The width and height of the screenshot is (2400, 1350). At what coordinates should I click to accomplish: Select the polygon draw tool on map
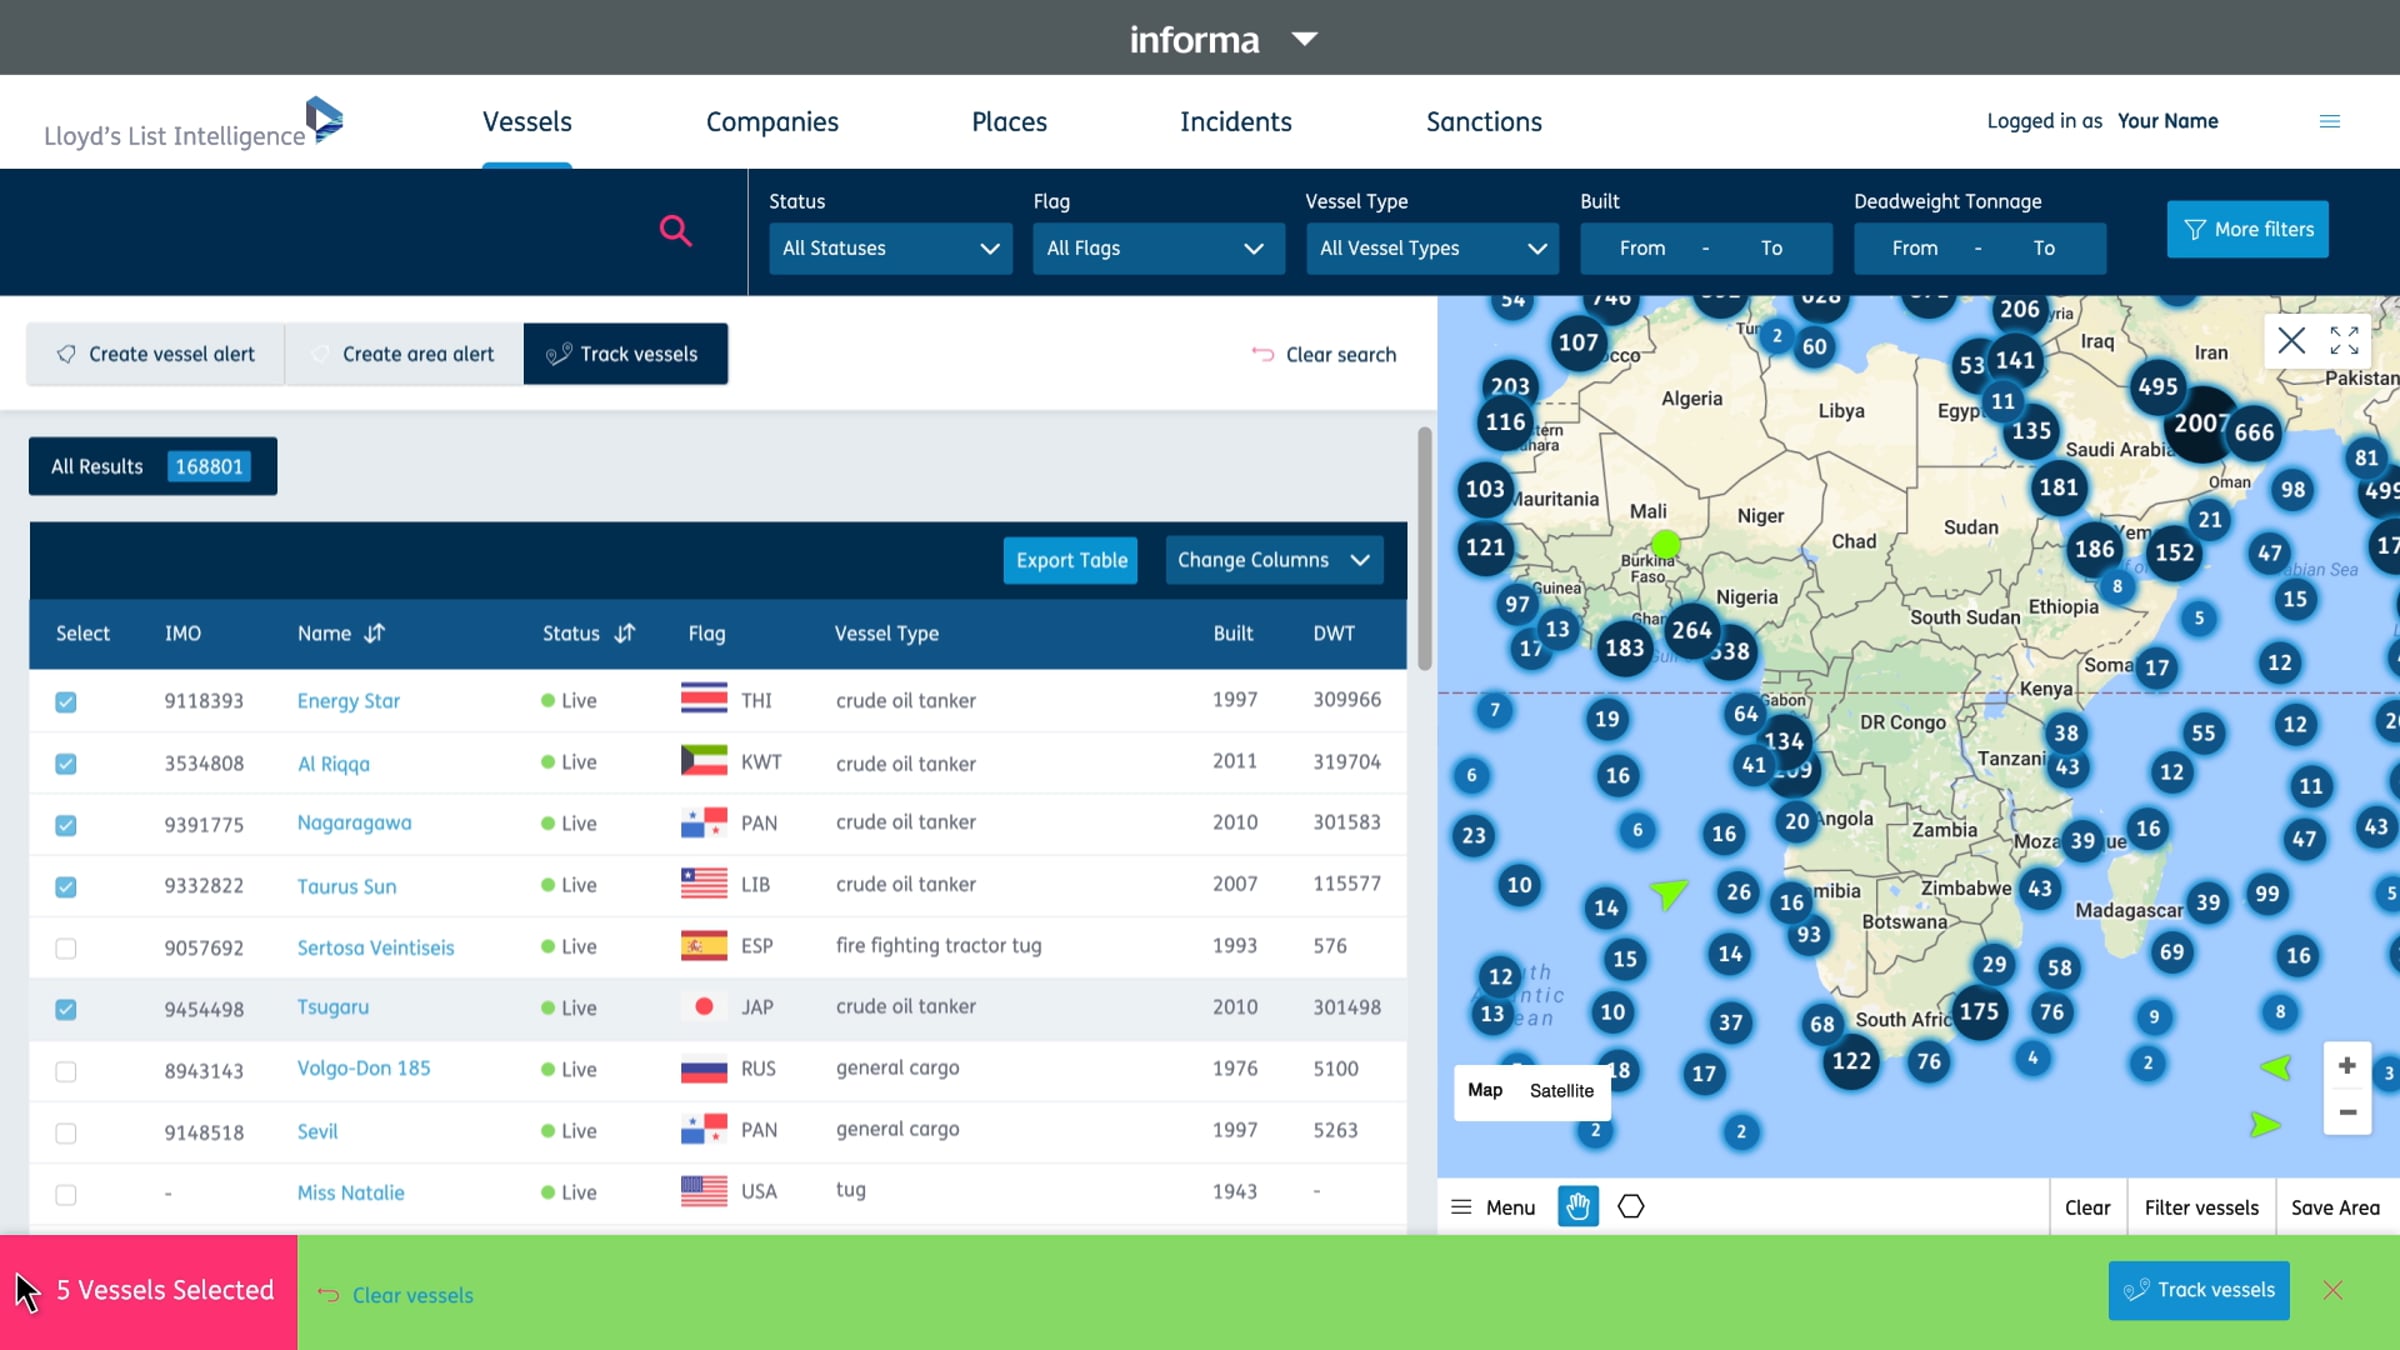[1631, 1207]
